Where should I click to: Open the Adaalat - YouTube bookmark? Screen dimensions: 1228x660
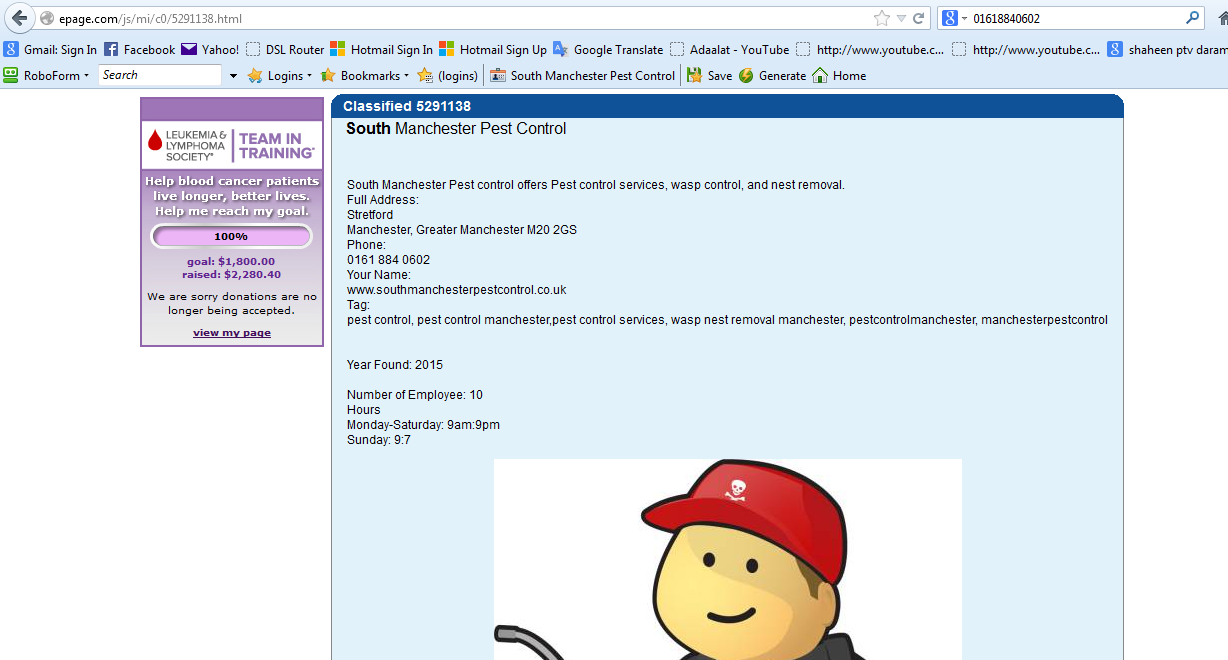(x=729, y=49)
